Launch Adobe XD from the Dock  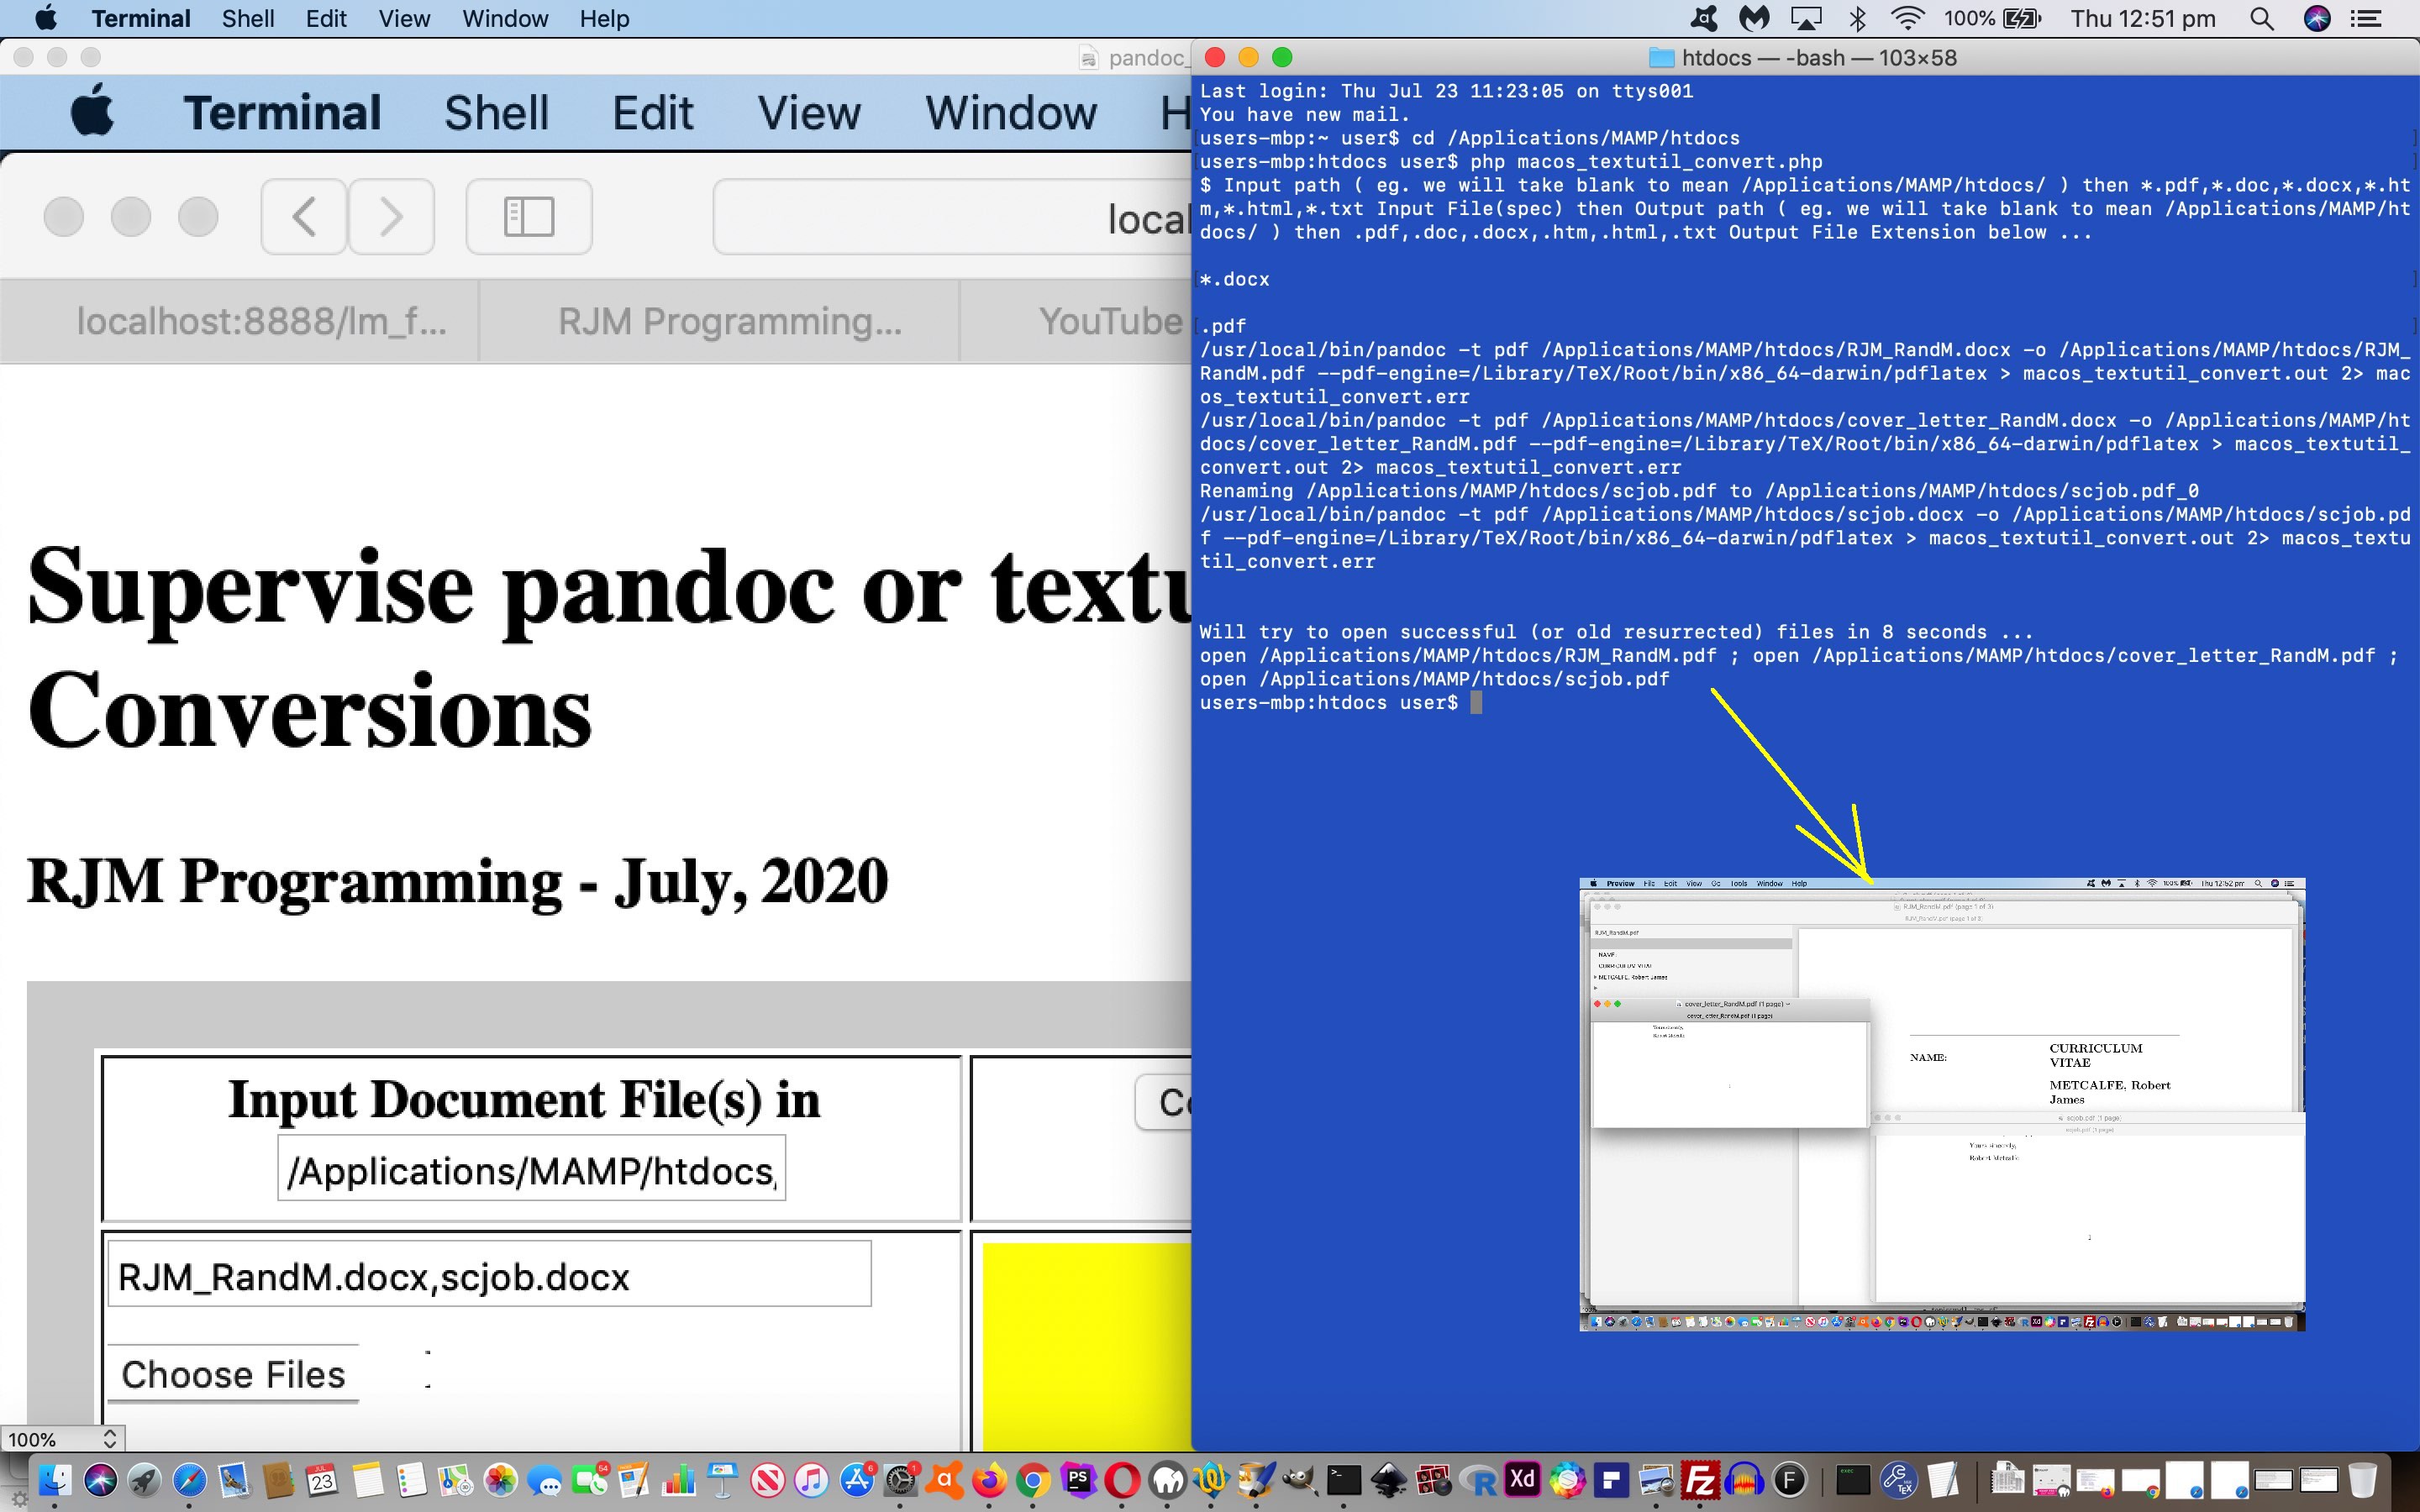point(1522,1479)
